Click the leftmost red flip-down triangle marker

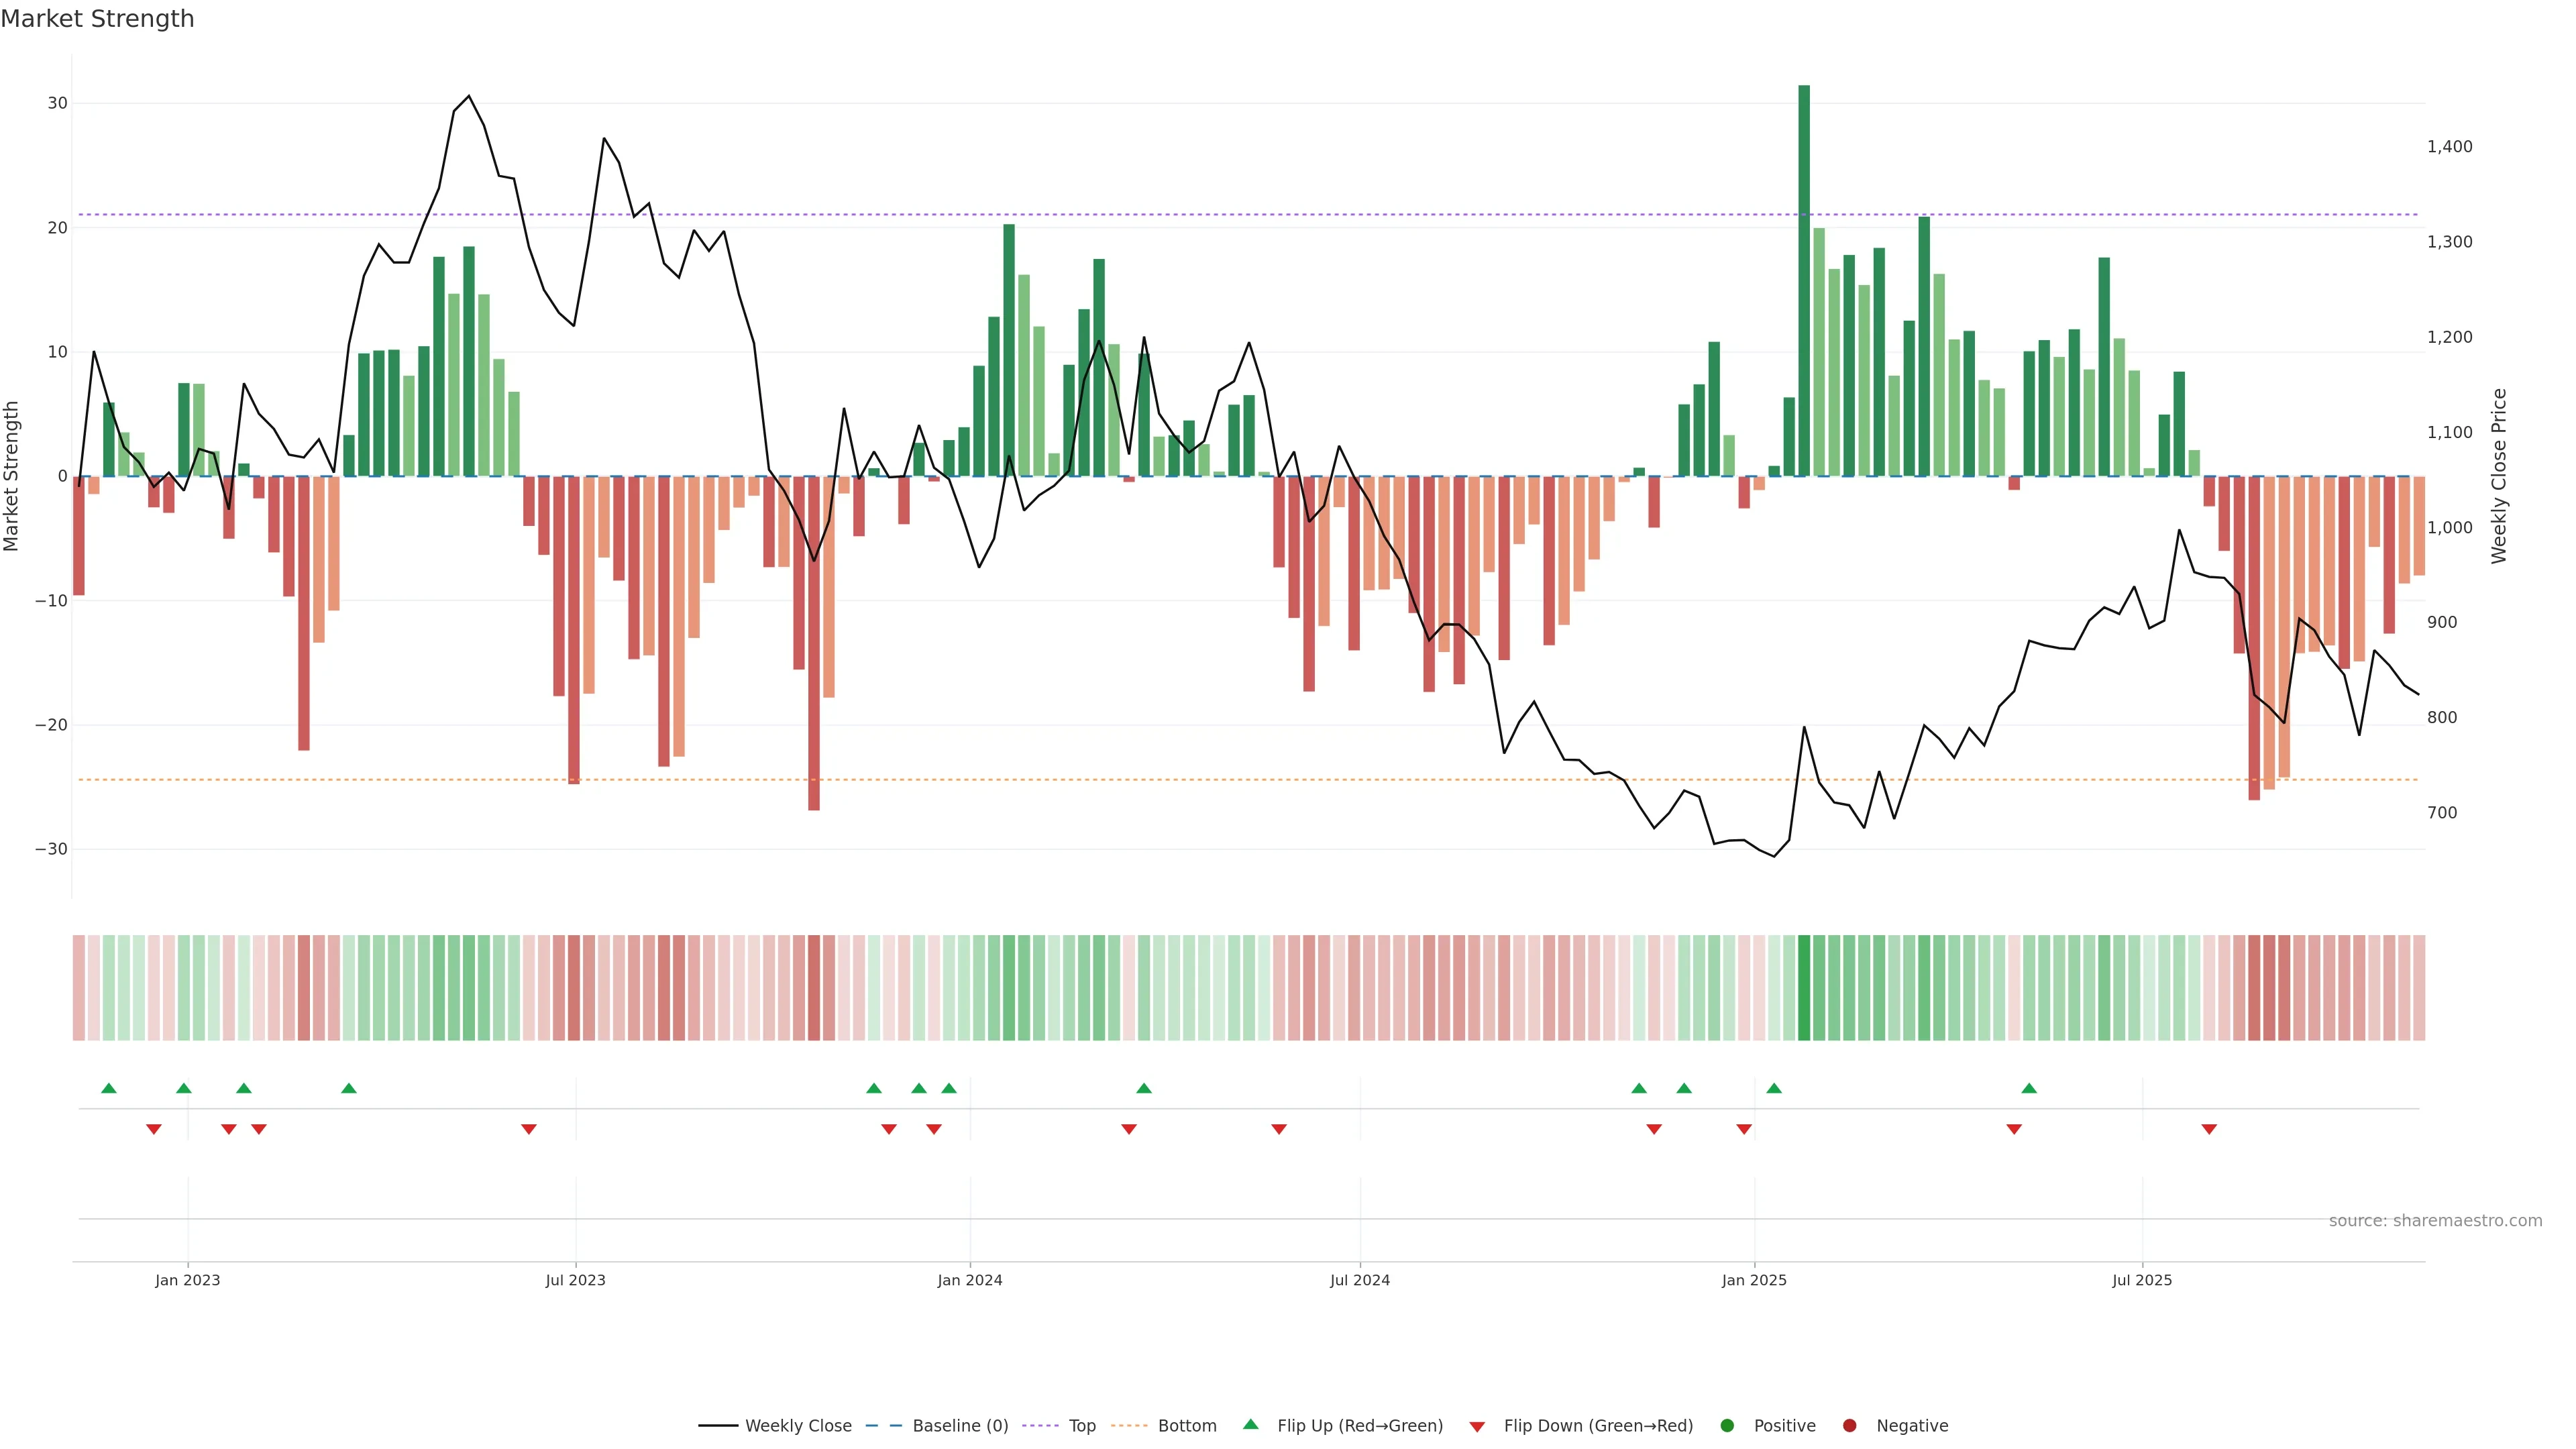154,1129
